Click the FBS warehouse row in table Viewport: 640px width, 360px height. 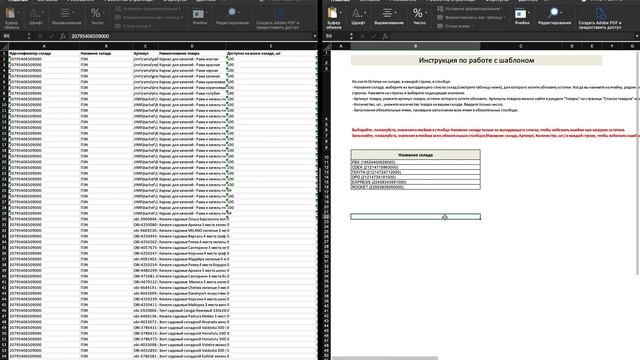click(x=416, y=162)
